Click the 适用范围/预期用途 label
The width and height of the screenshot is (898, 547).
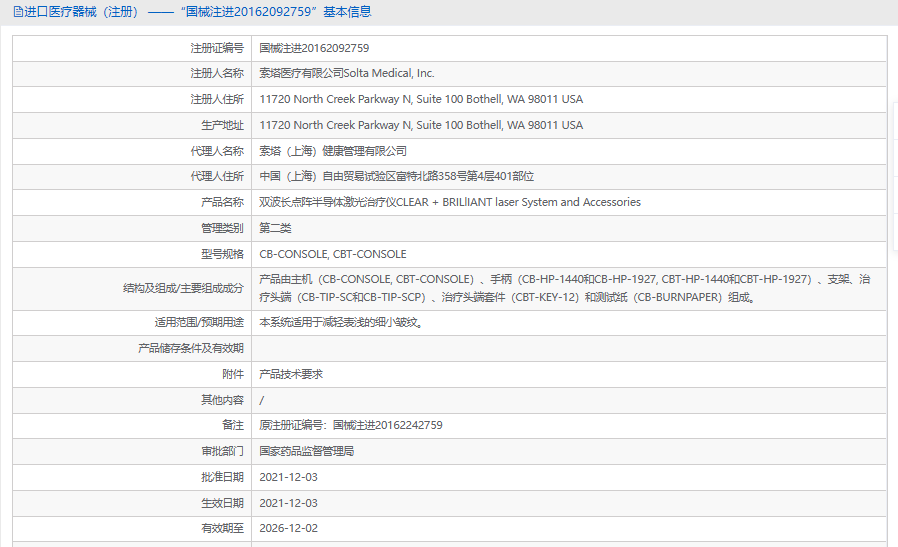click(x=199, y=322)
